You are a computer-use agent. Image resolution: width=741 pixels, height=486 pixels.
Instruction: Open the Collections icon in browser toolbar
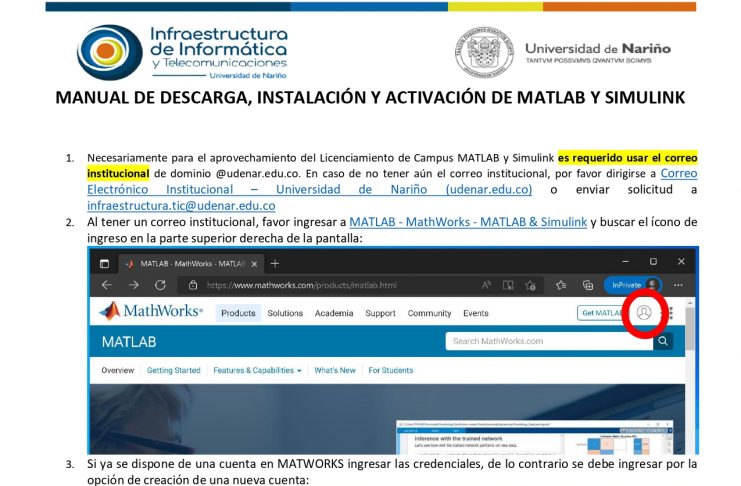pos(588,285)
